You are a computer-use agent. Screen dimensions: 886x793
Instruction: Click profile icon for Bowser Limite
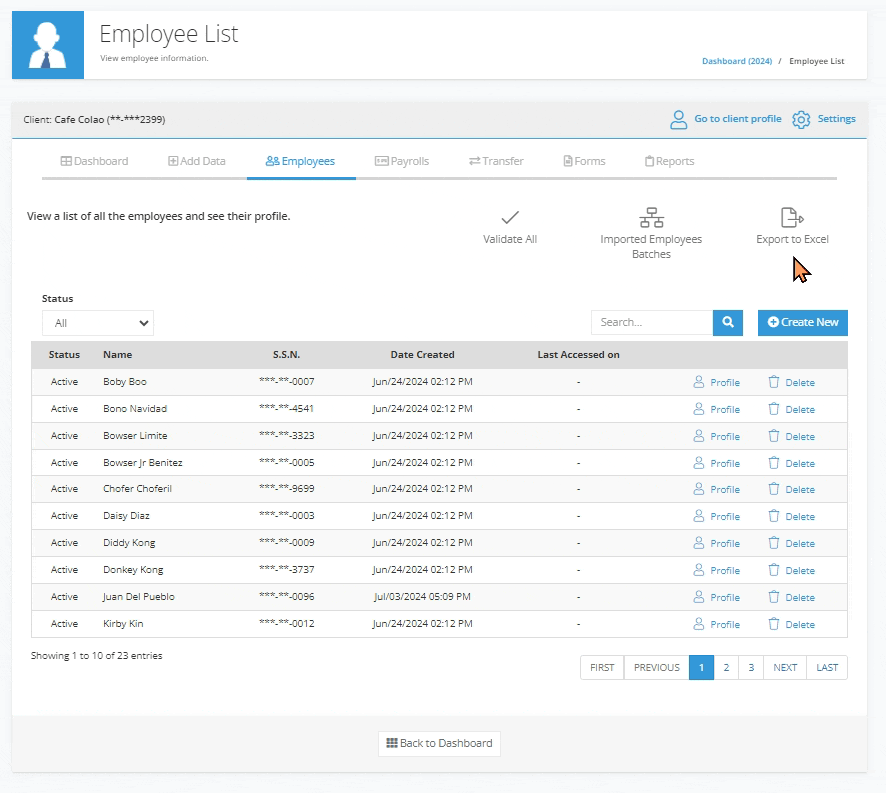(x=699, y=436)
